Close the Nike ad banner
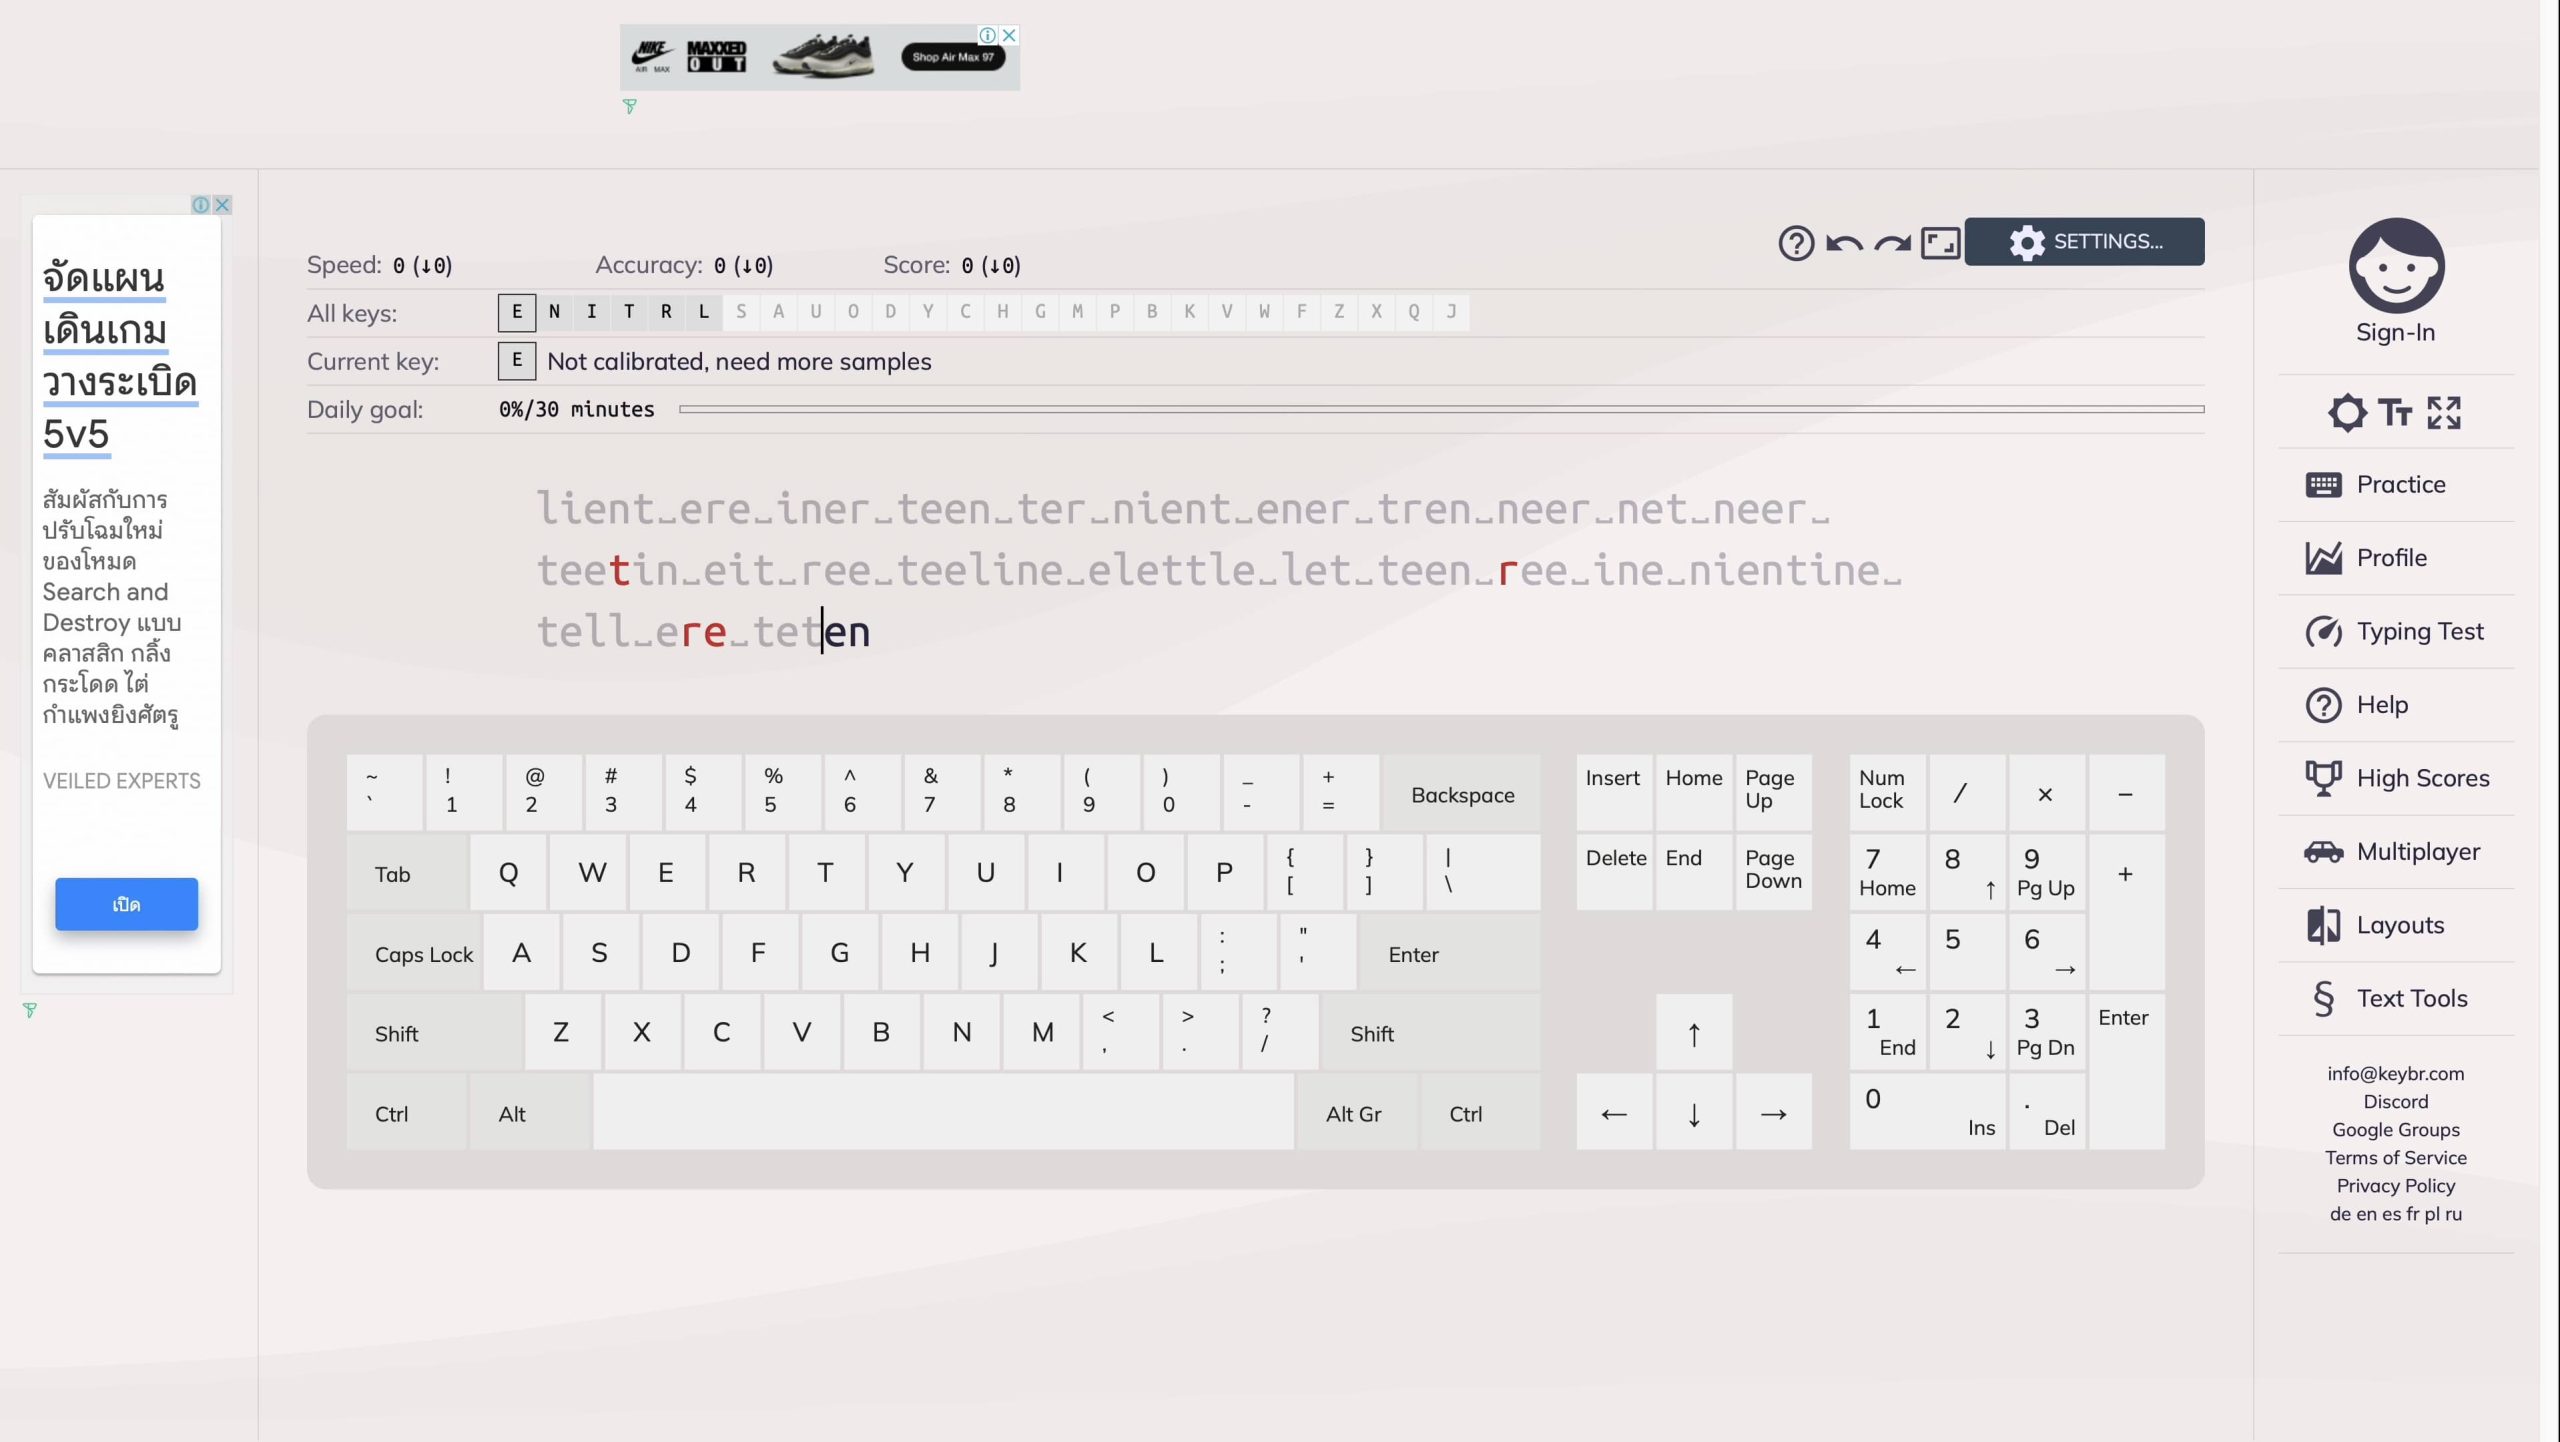 pos(1009,35)
